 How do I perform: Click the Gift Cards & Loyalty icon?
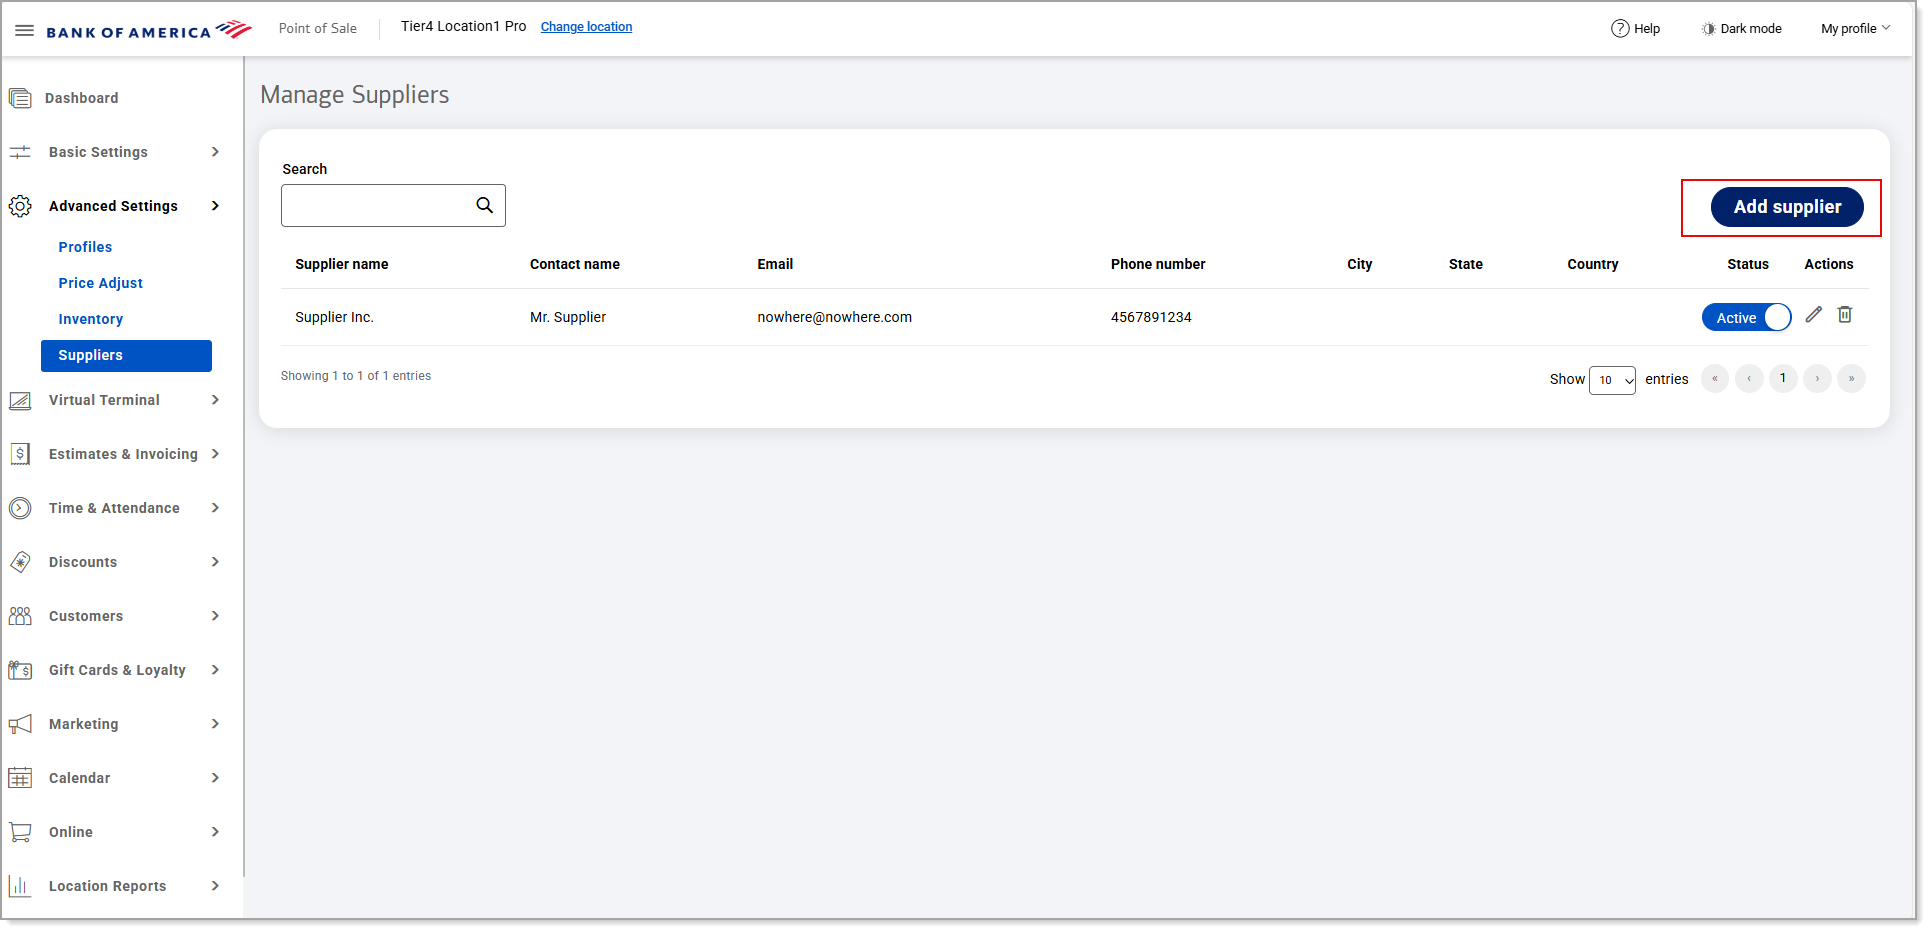click(x=20, y=670)
